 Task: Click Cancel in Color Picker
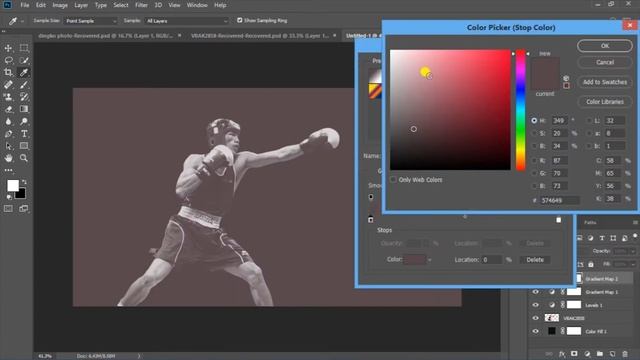pyautogui.click(x=605, y=62)
